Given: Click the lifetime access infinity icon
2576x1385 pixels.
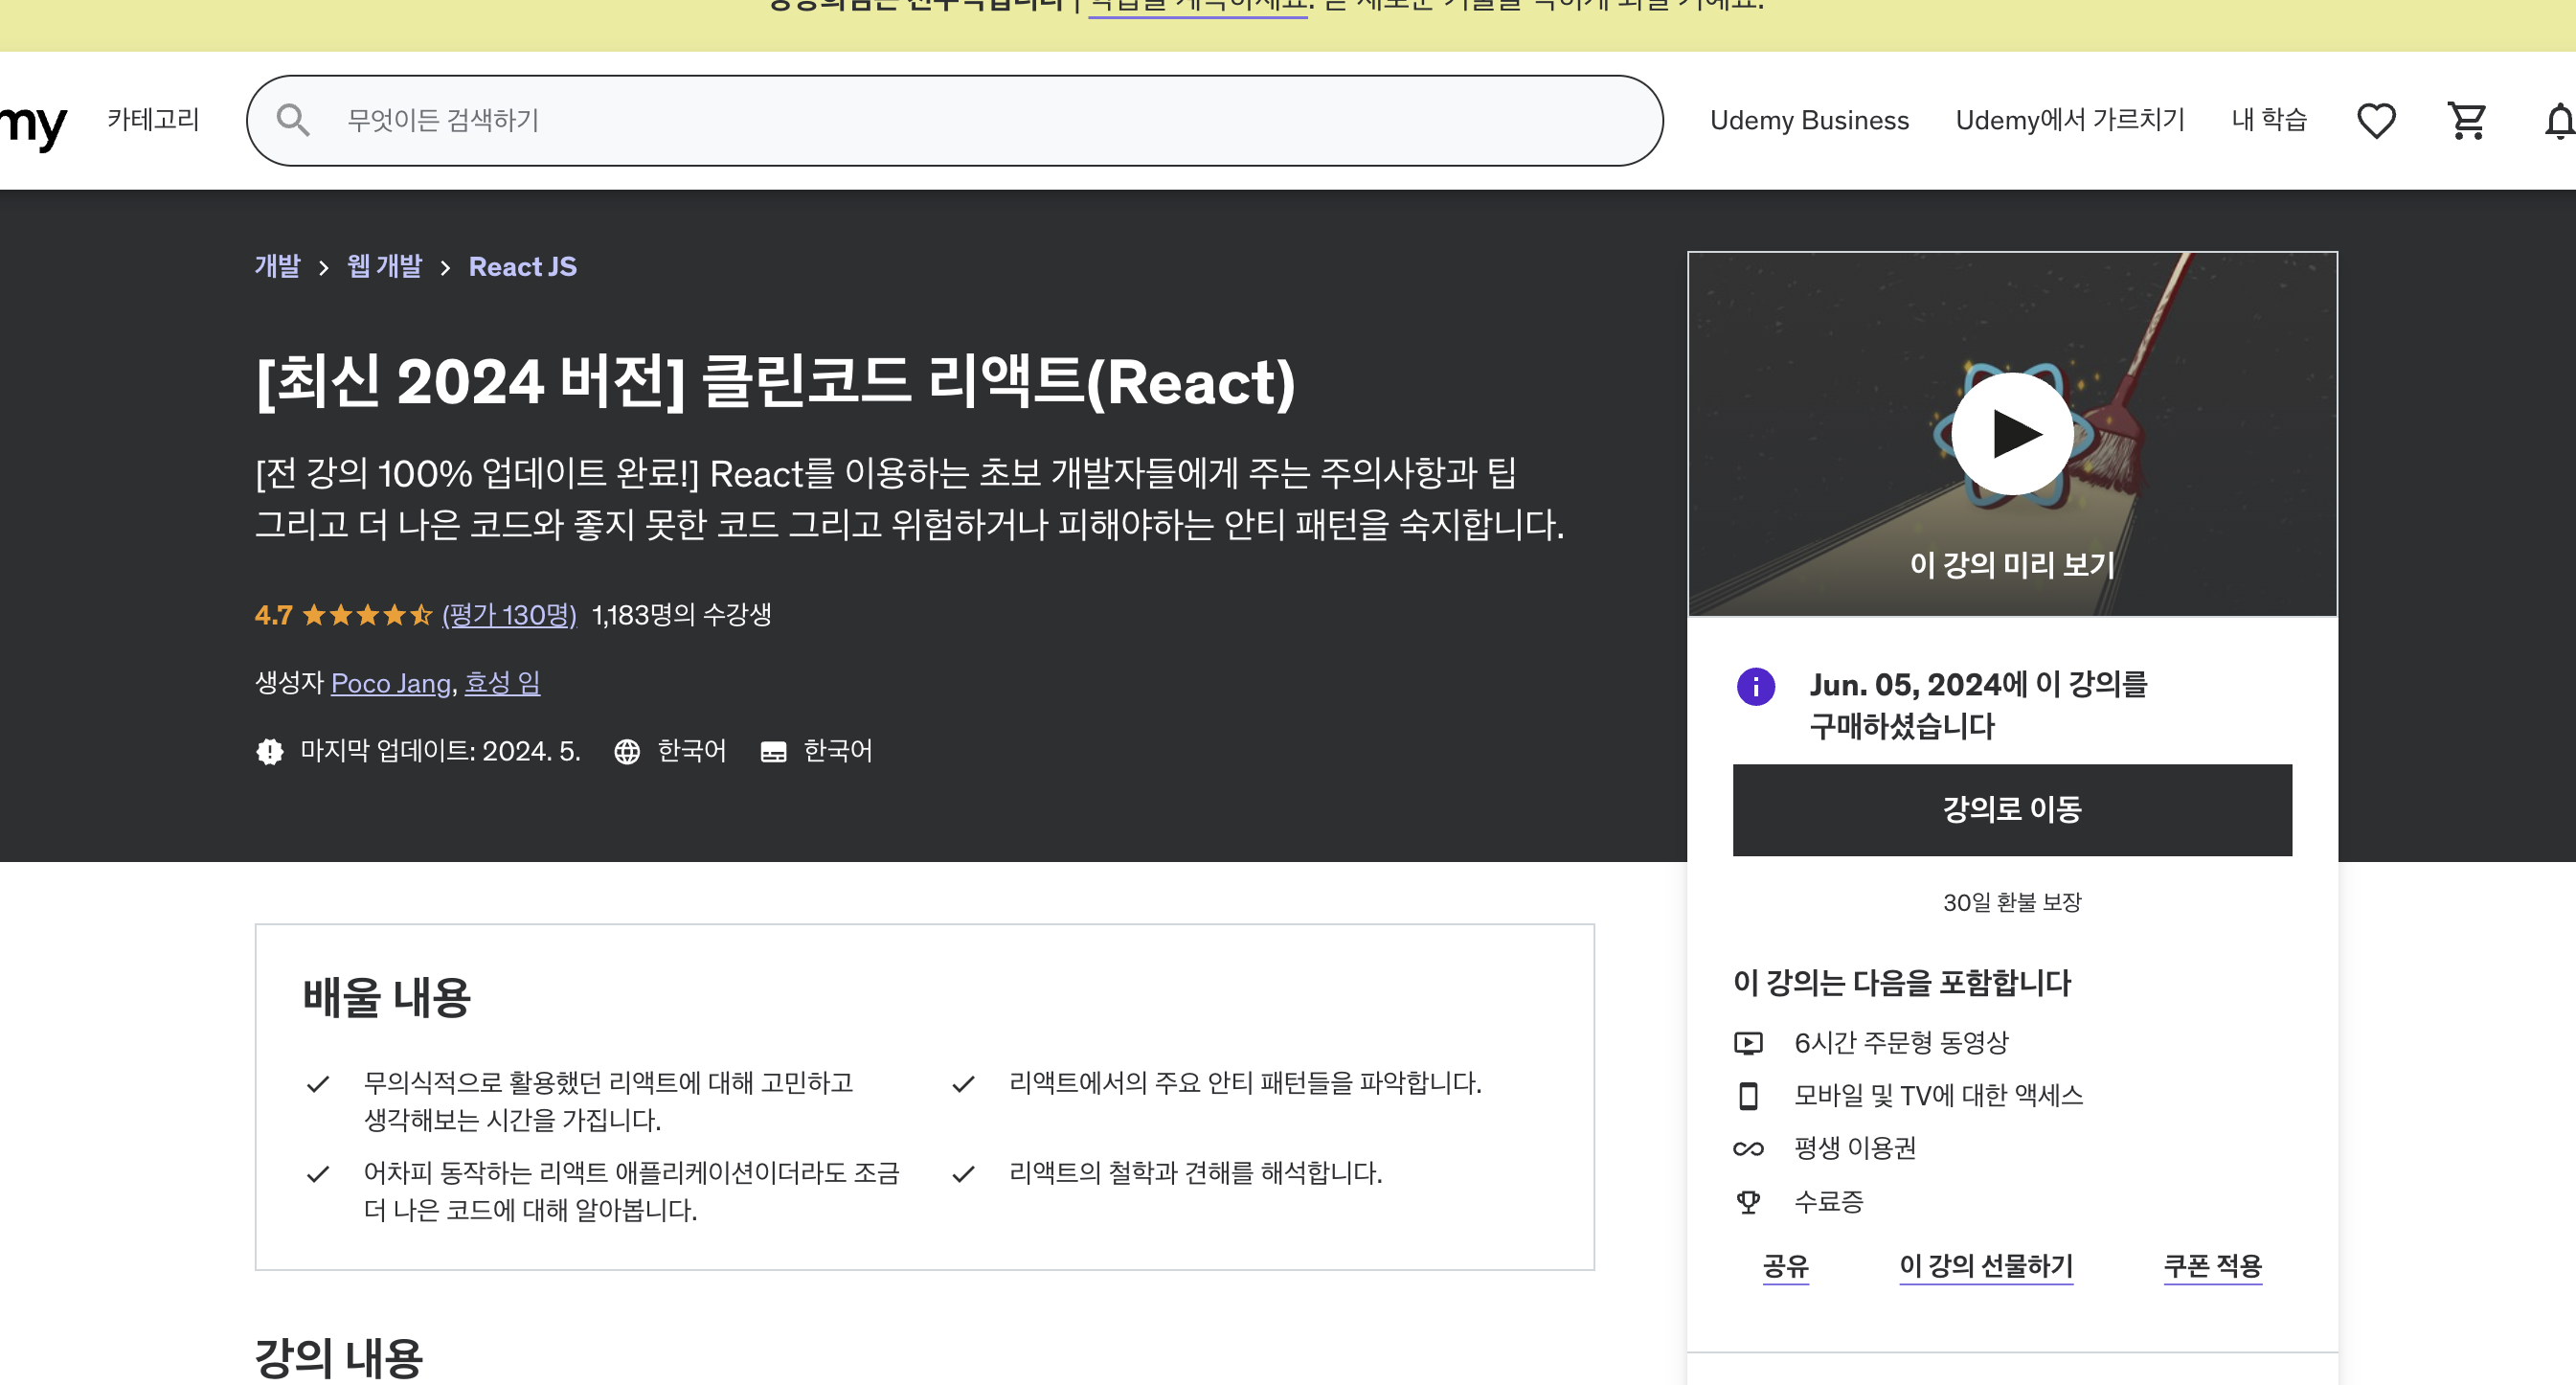Looking at the screenshot, I should [x=1748, y=1148].
